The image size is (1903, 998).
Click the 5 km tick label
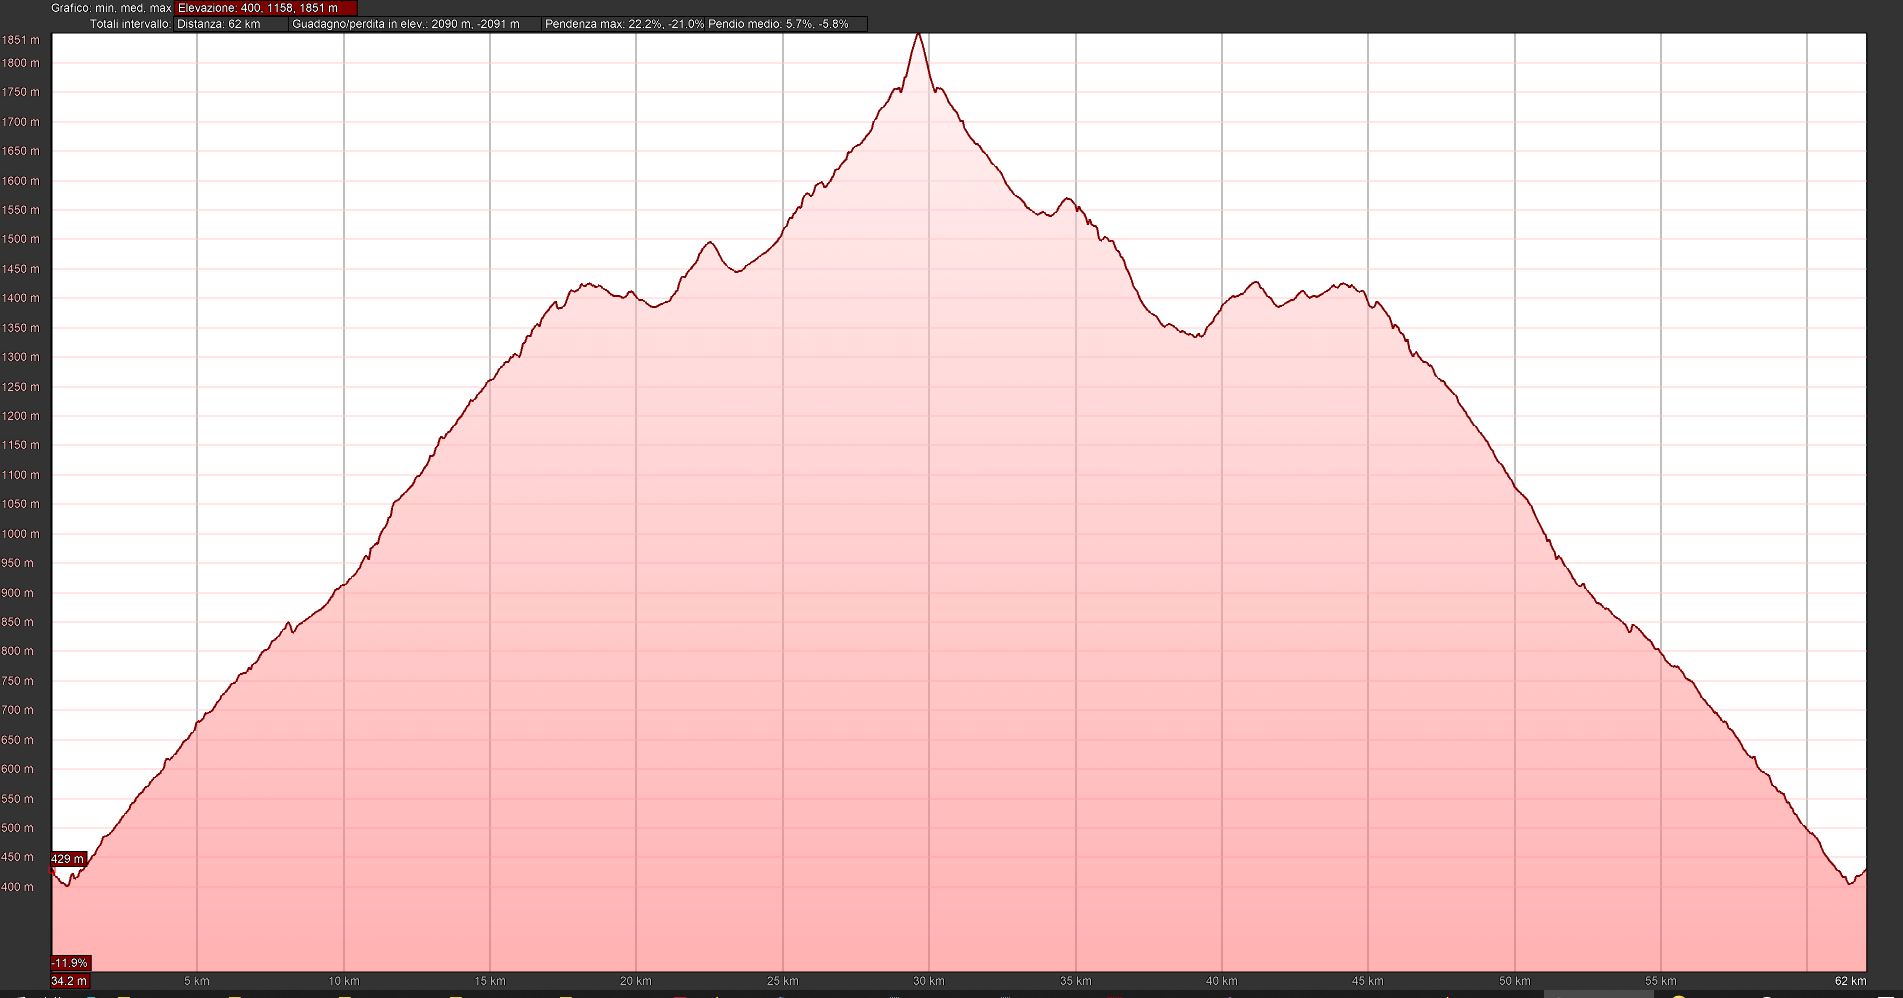(197, 981)
